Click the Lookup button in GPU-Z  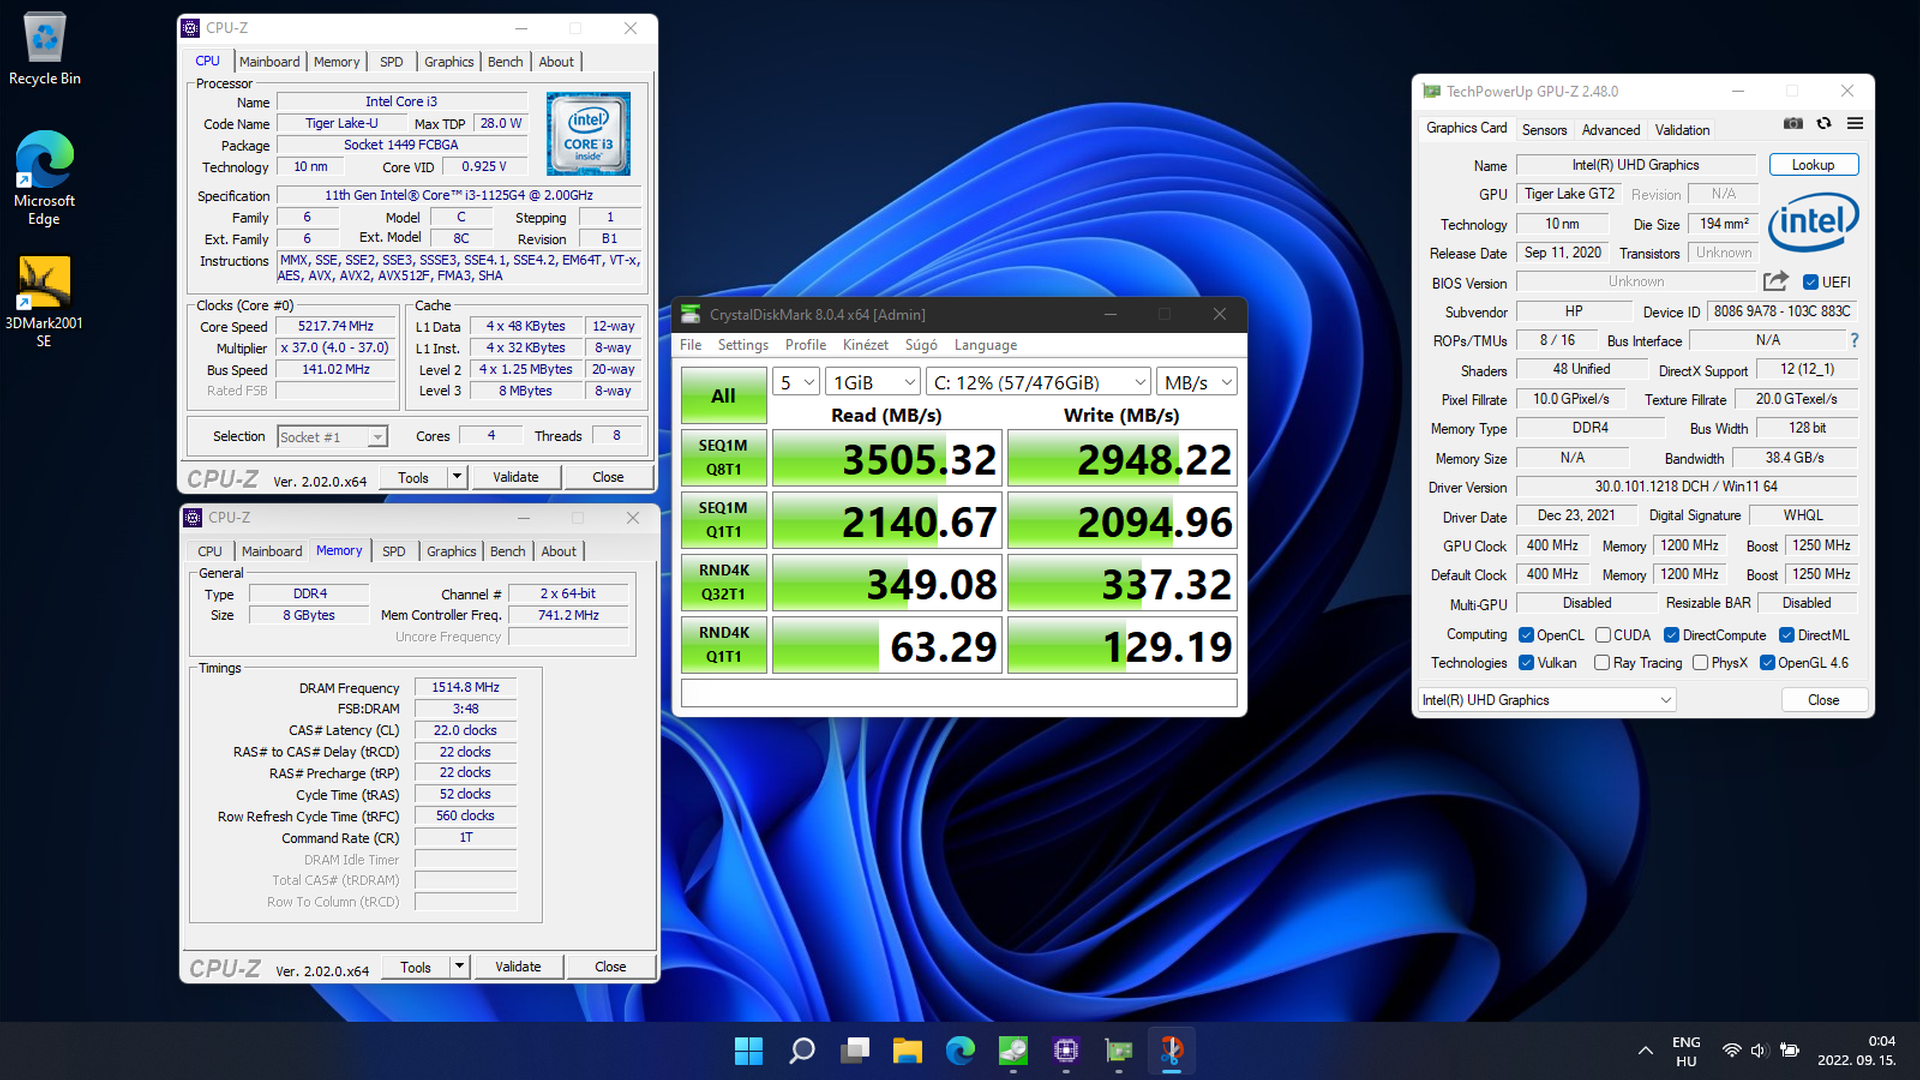(1813, 165)
